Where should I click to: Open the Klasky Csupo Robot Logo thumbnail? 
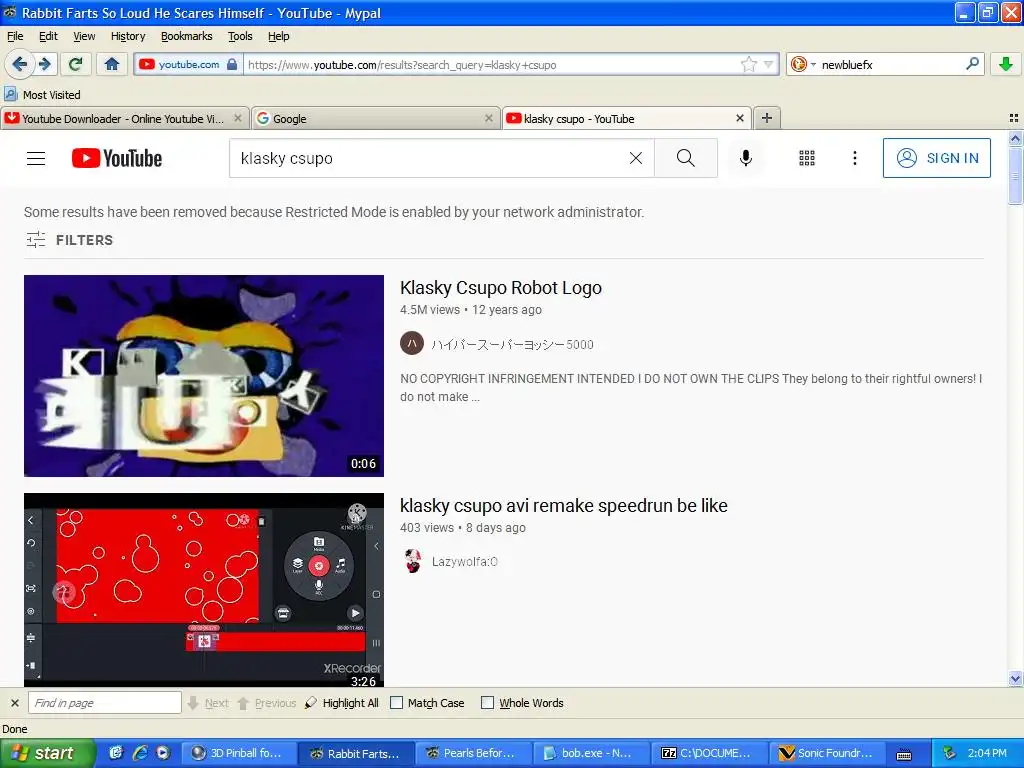coord(204,376)
